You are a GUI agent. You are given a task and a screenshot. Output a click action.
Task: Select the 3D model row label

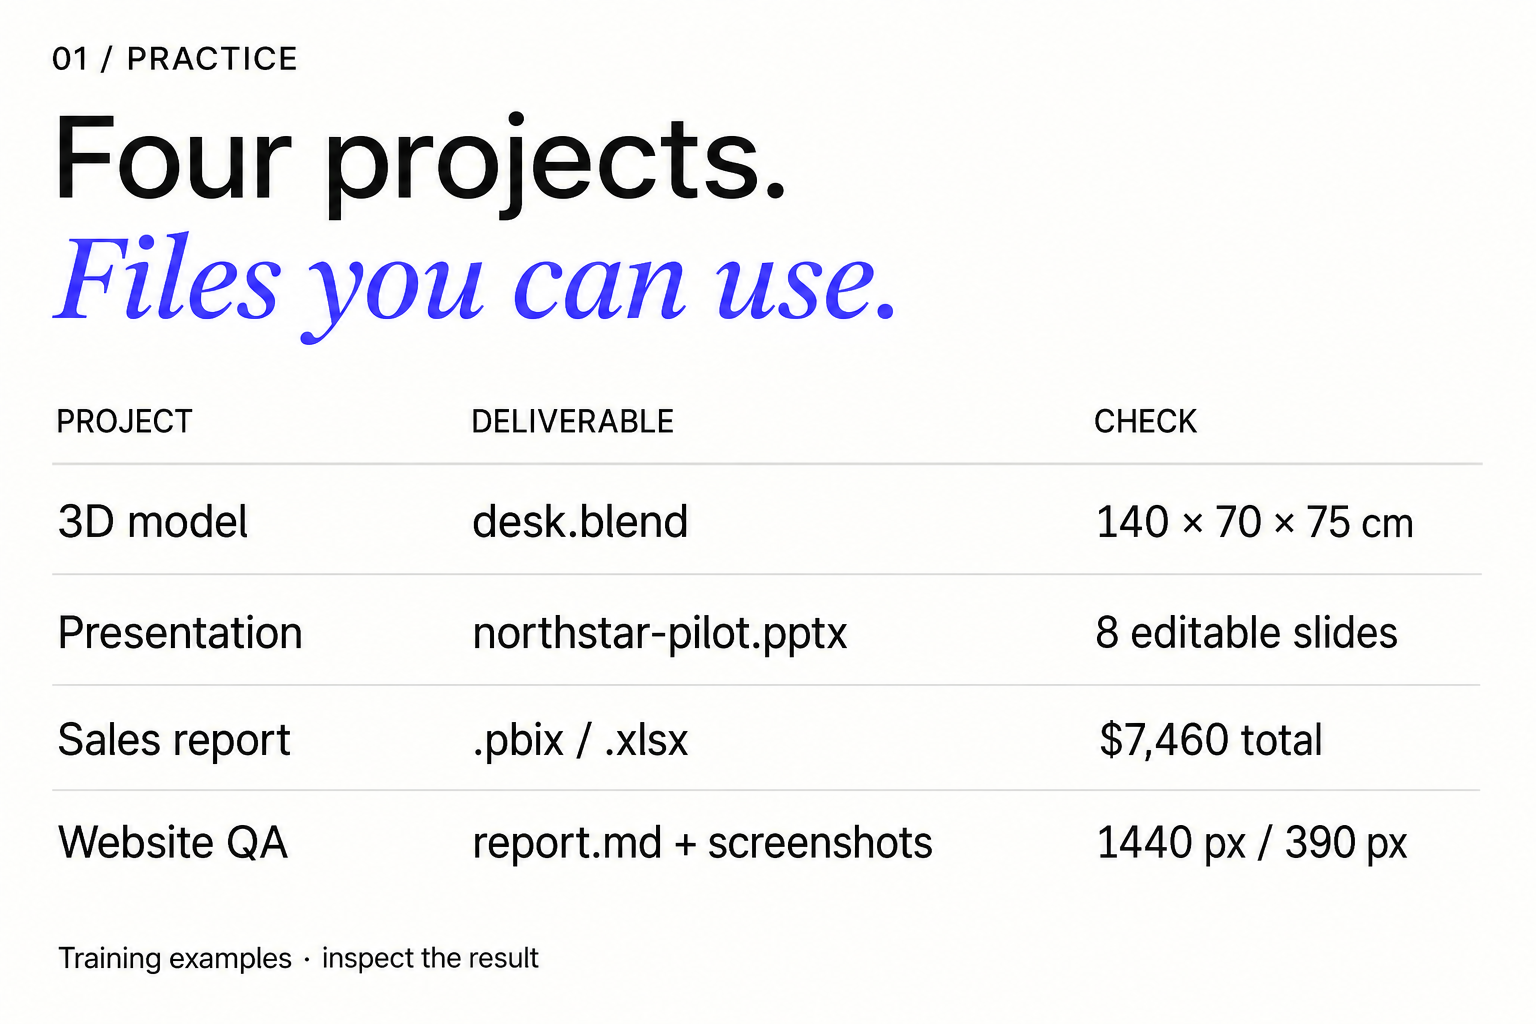pyautogui.click(x=153, y=522)
